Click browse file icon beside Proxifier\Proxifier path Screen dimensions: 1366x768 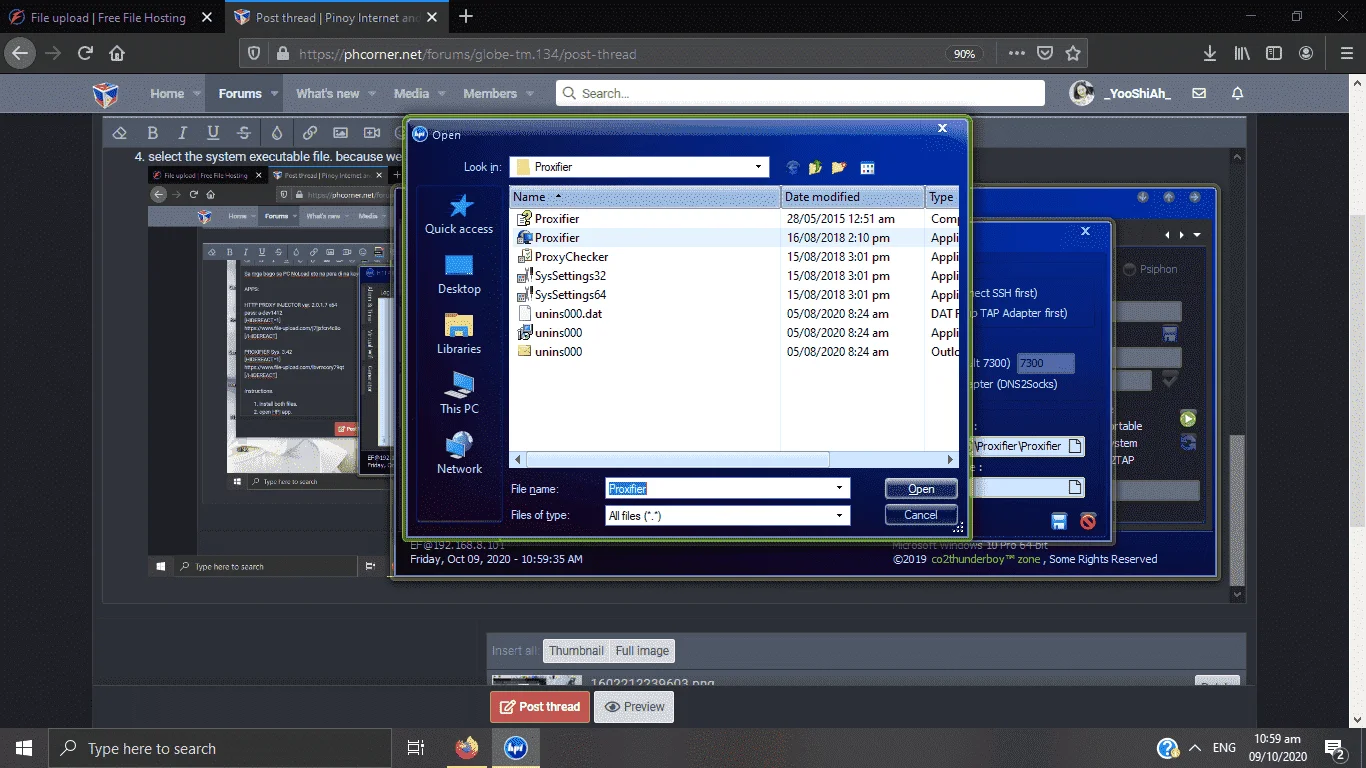click(x=1075, y=446)
